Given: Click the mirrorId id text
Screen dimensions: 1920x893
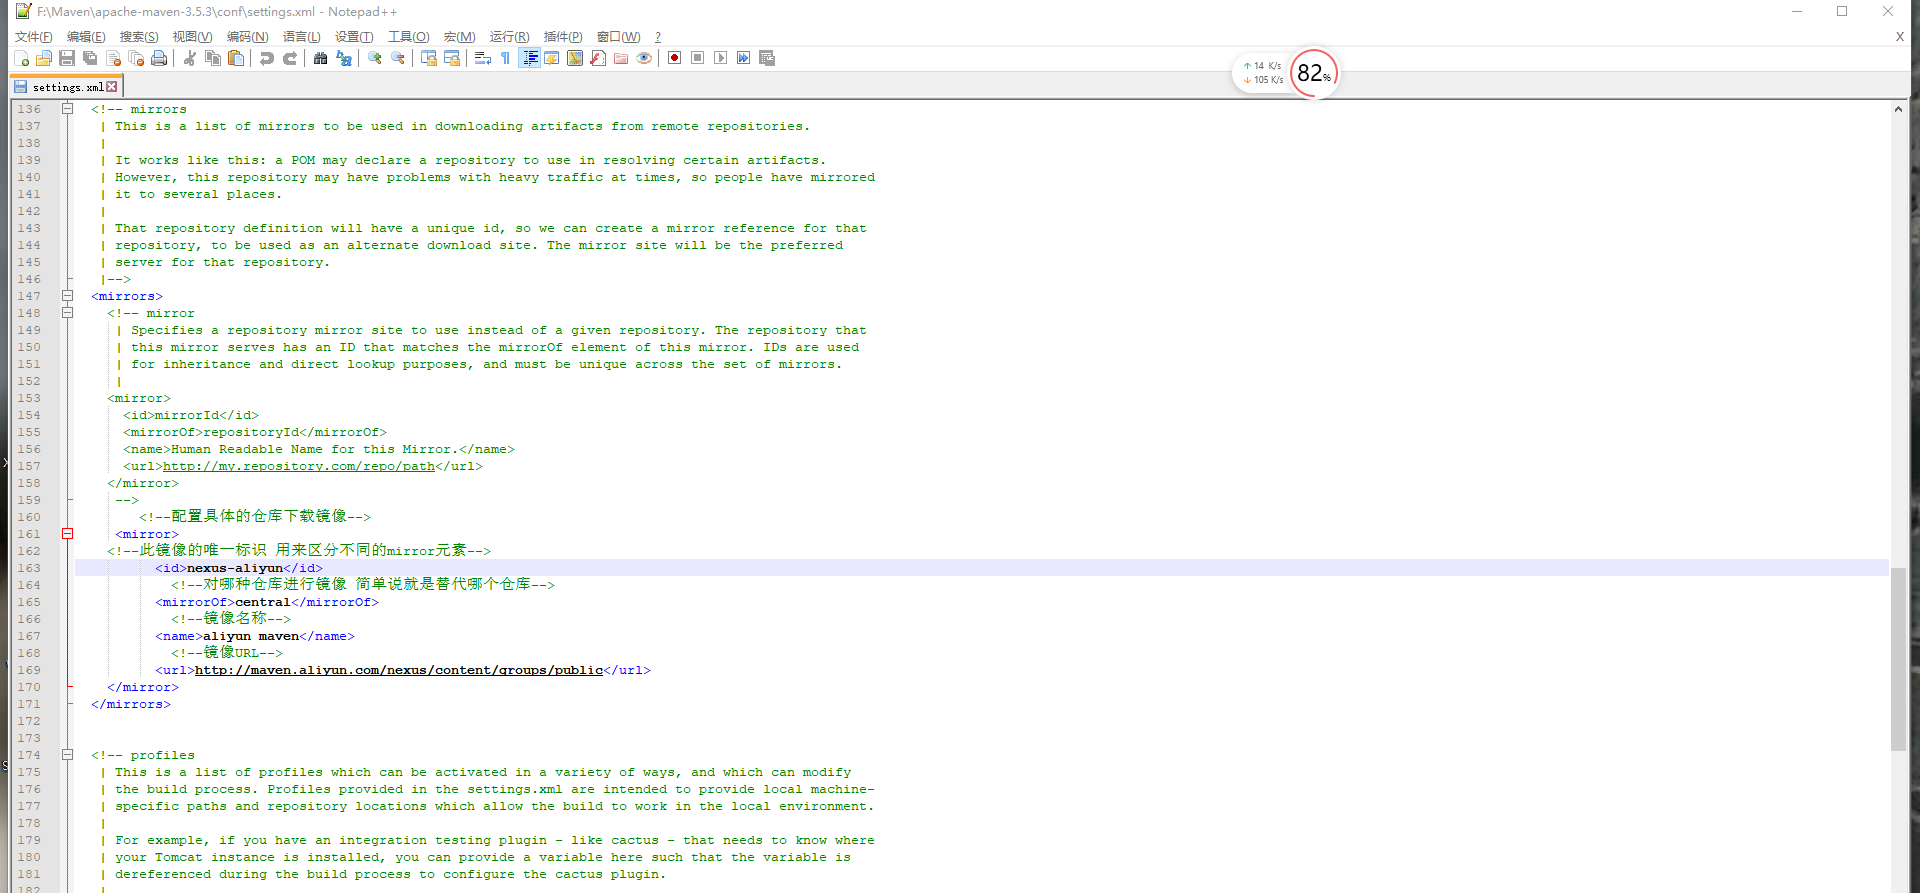Looking at the screenshot, I should (187, 415).
